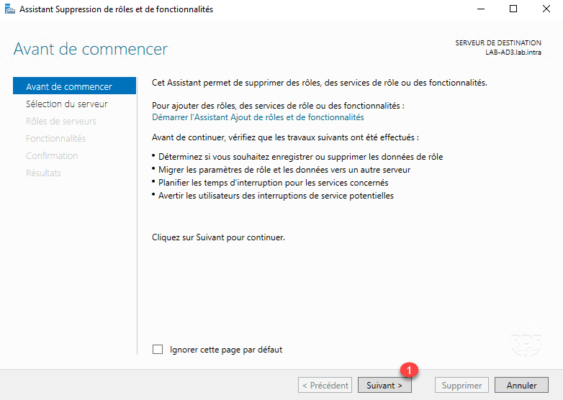Click the Avant de continuer, vérifiez sentence
Image resolution: width=563 pixels, height=400 pixels.
point(285,137)
